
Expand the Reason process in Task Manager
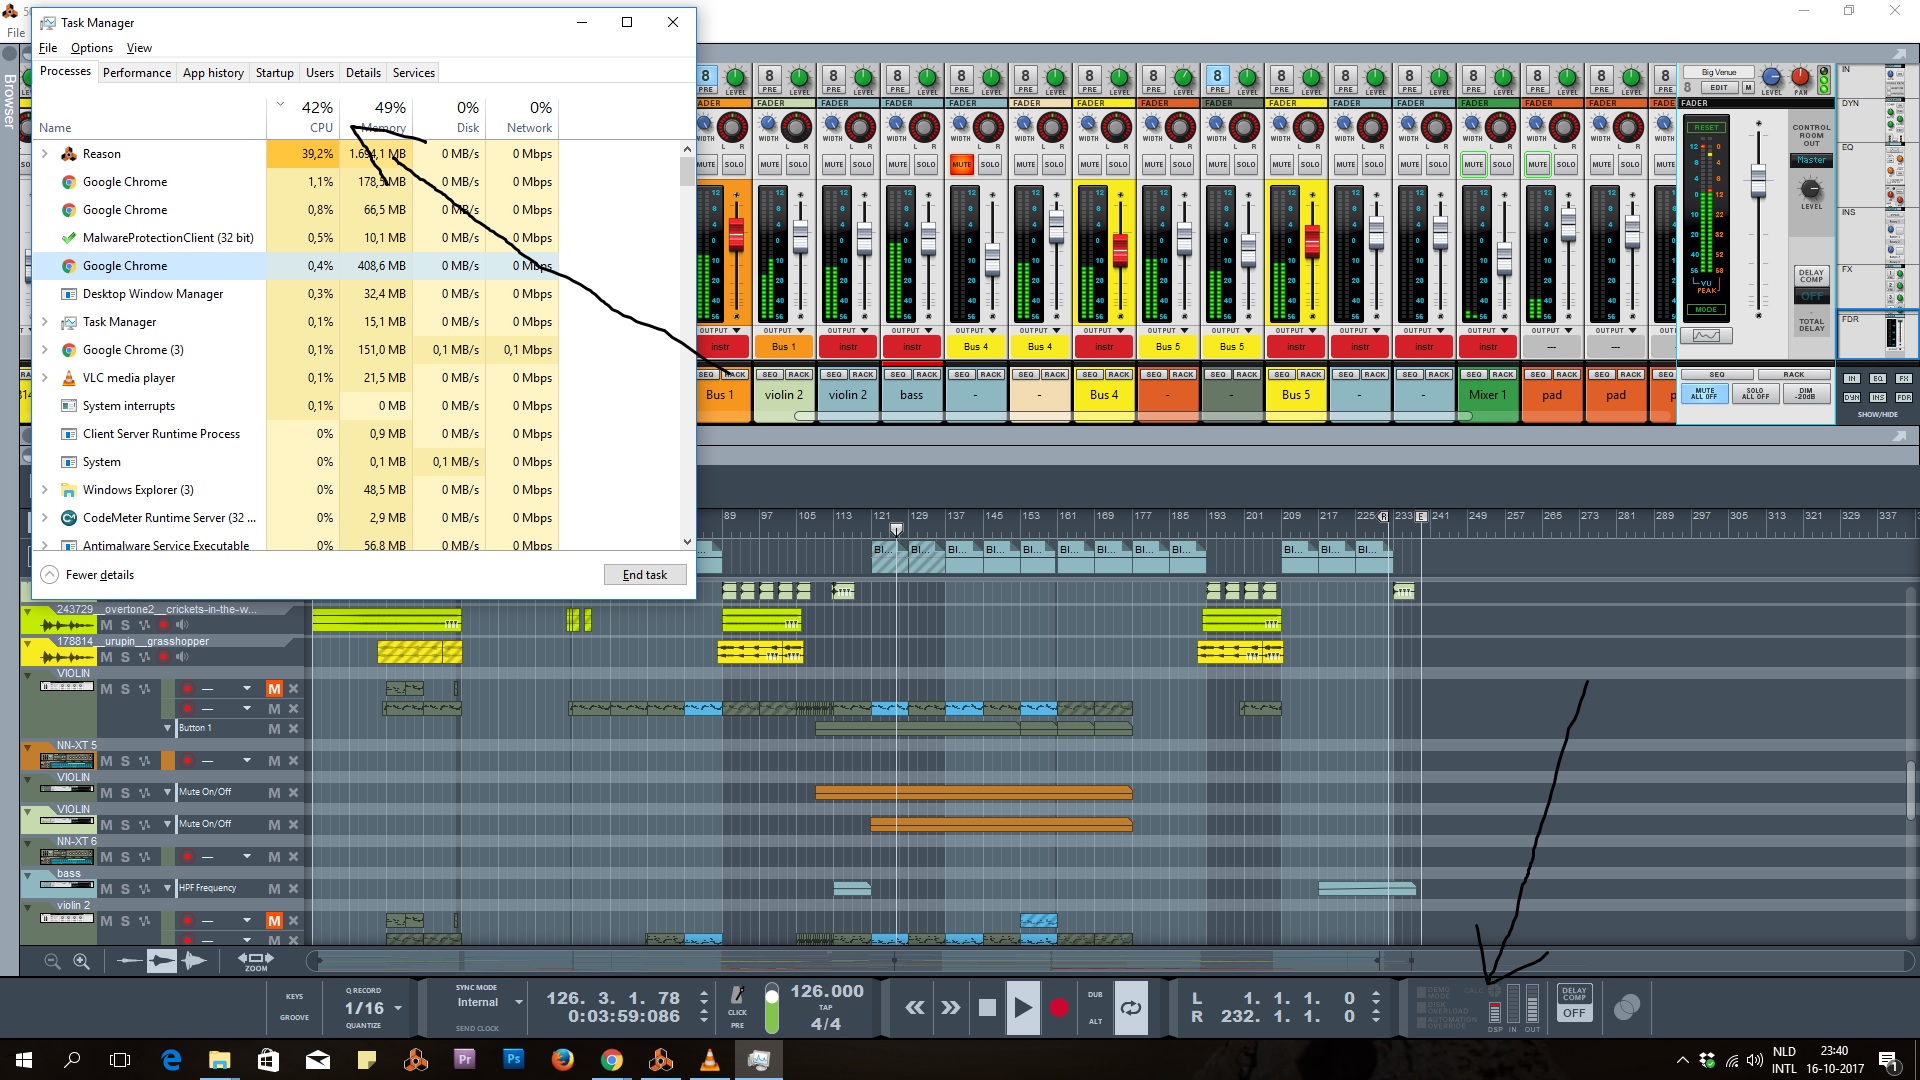coord(45,154)
